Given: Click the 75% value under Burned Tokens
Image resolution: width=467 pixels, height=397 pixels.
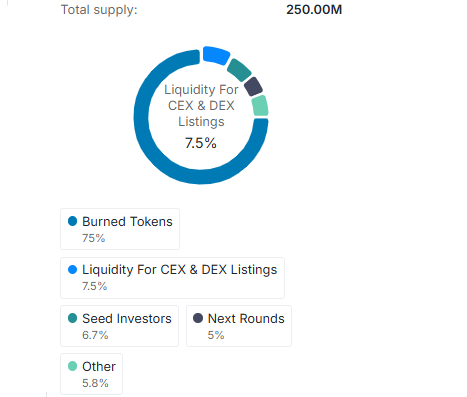Looking at the screenshot, I should pos(94,238).
